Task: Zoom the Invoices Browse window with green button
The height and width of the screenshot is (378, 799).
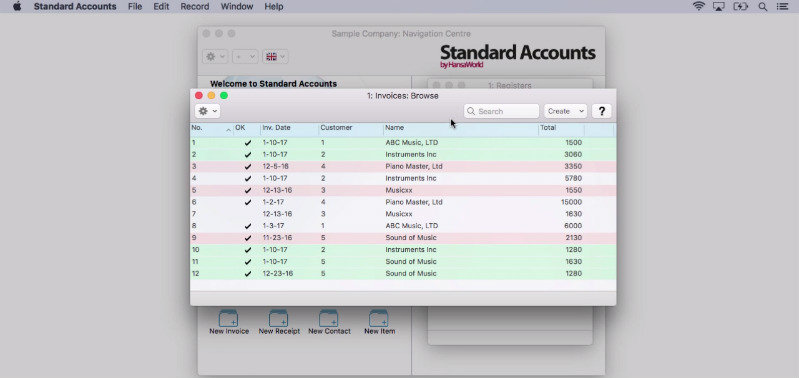Action: pos(224,95)
